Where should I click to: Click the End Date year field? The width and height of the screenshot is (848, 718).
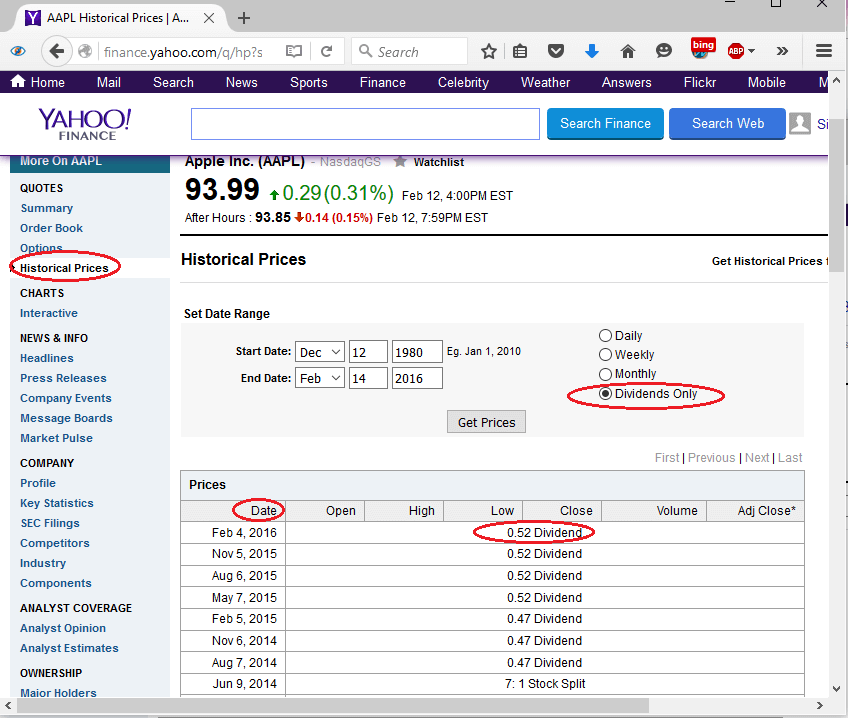(x=417, y=378)
